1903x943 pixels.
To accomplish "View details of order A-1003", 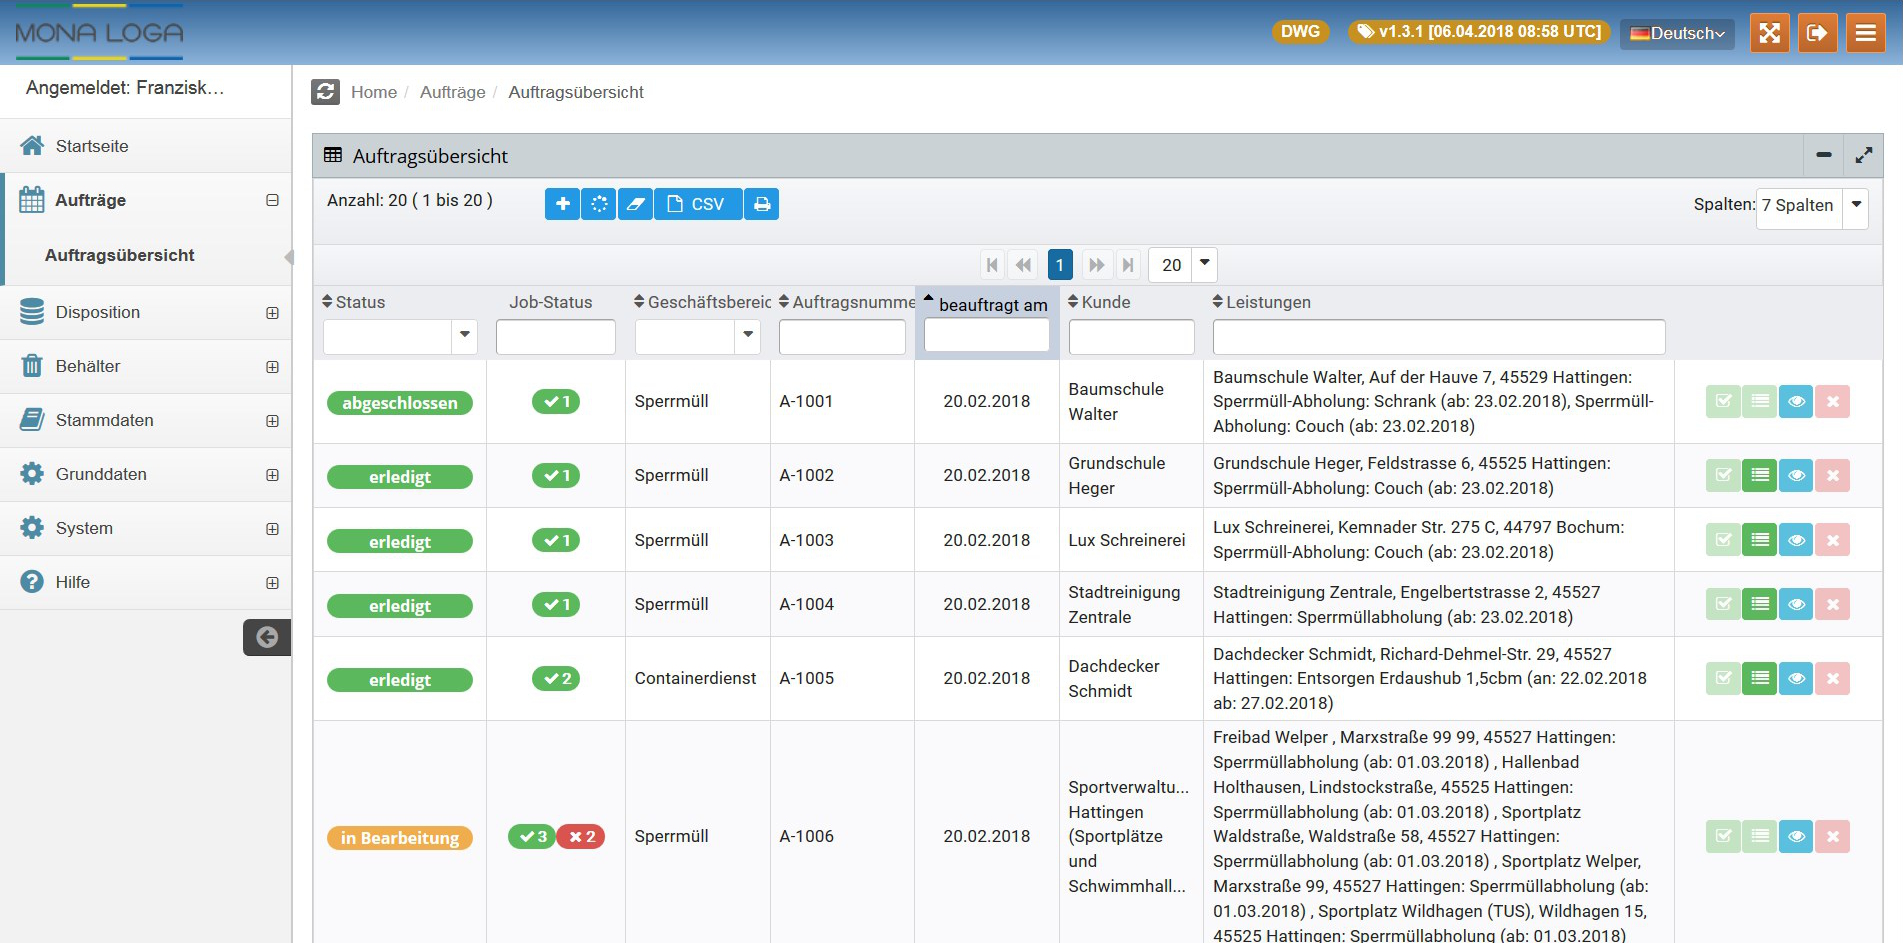I will 1796,540.
